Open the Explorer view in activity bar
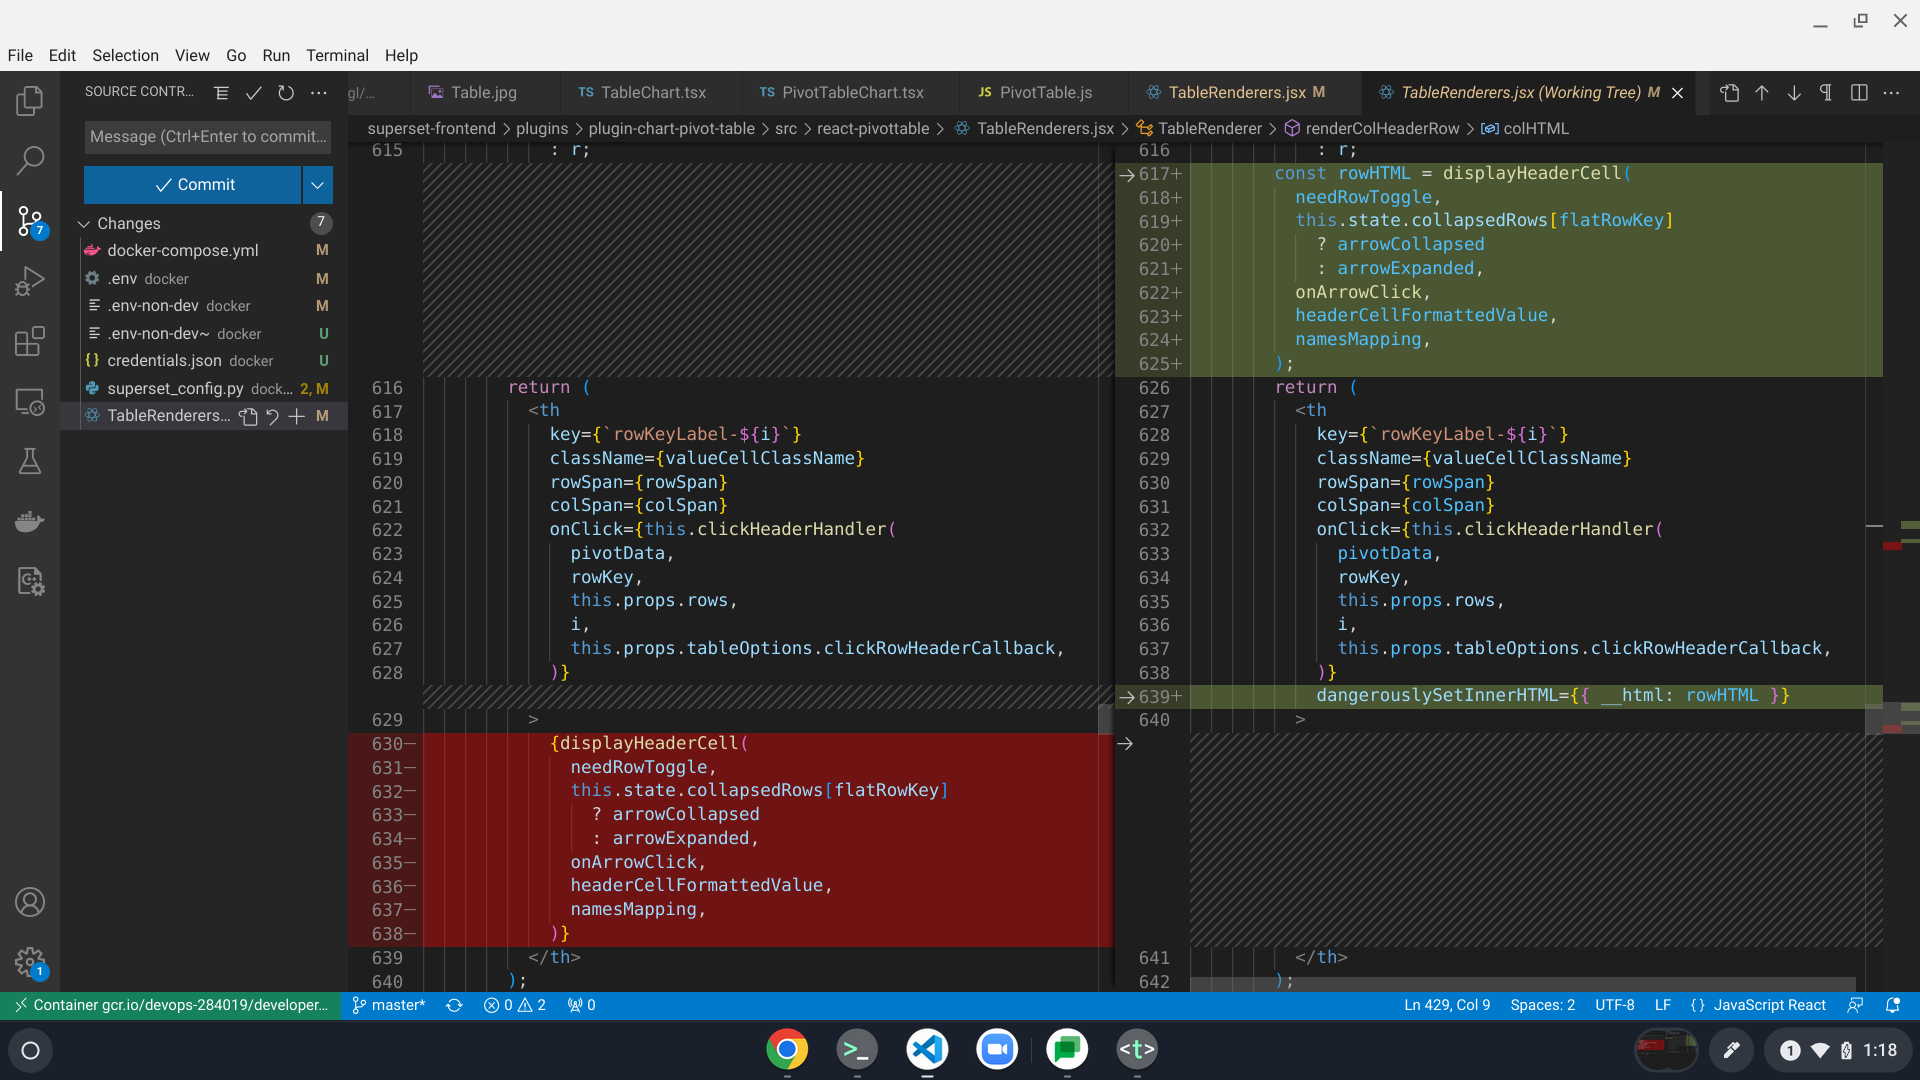Screen dimensions: 1920x1080 (30, 100)
